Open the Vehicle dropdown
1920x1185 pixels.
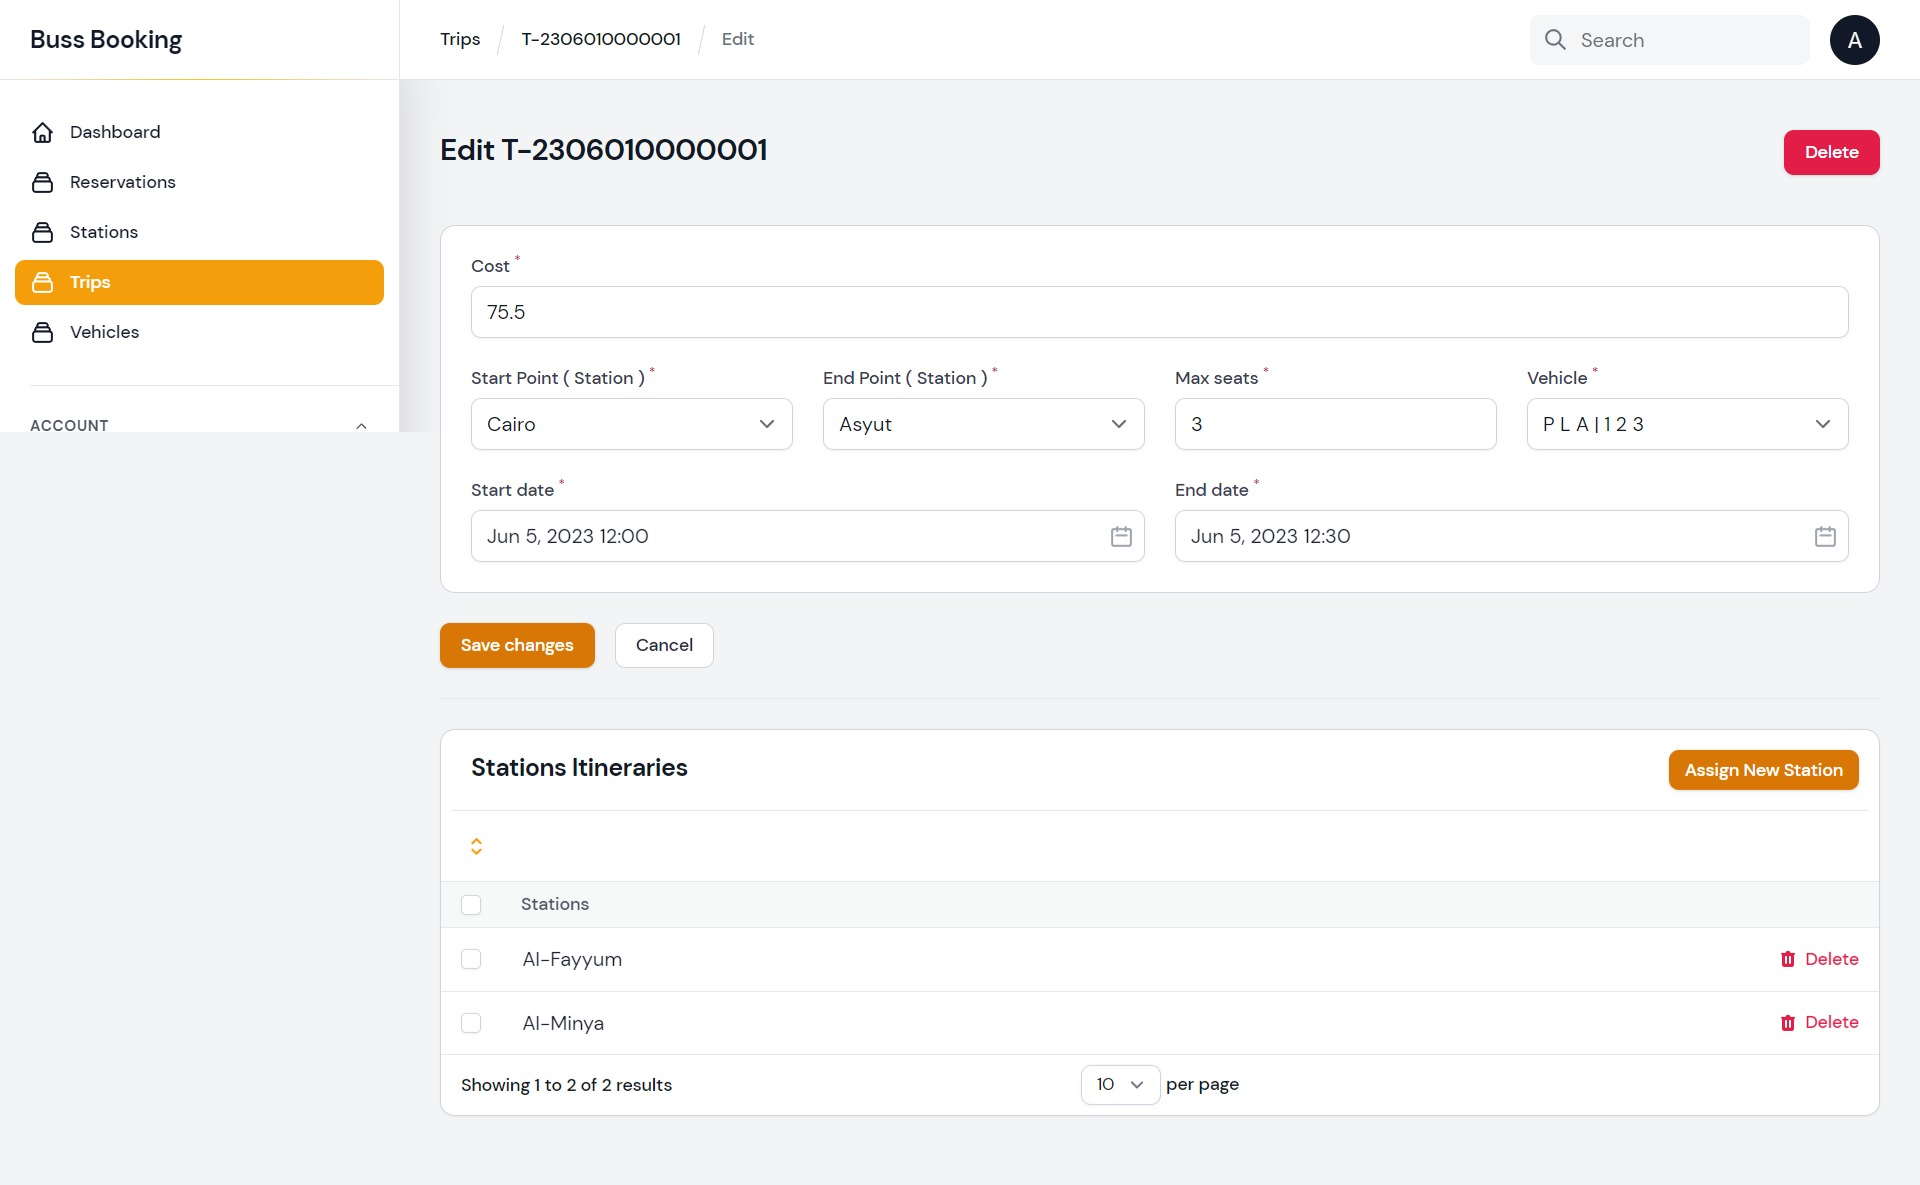click(1687, 424)
